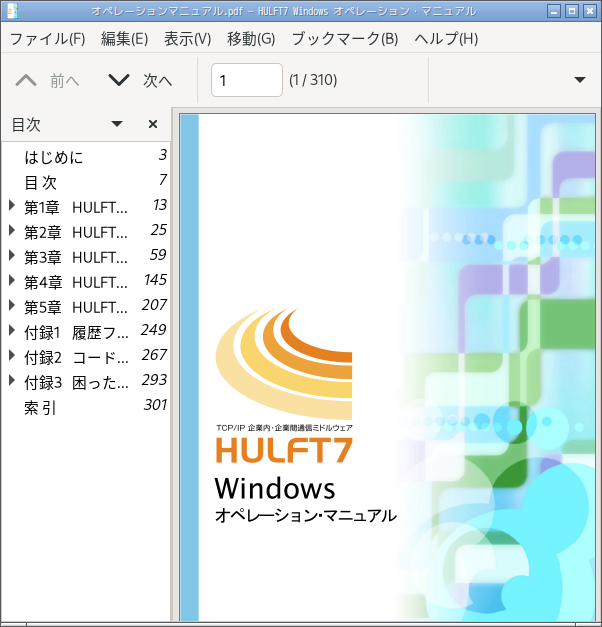Click the Windows title text on cover page
Screen dimensions: 602x627
tap(275, 488)
